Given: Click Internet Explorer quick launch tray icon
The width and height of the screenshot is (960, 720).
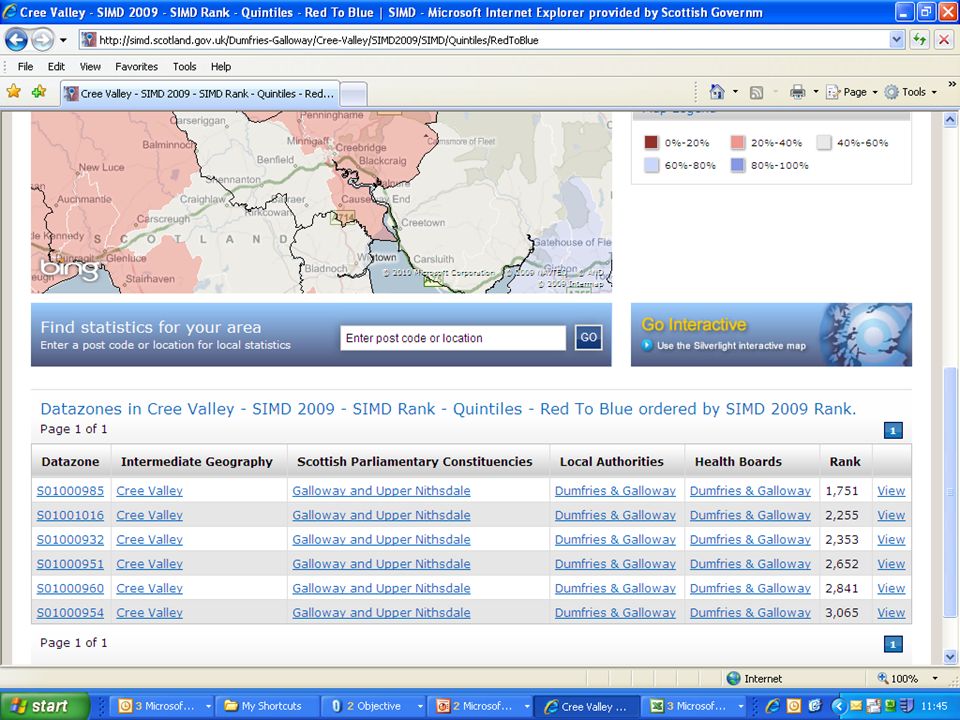Looking at the screenshot, I should tap(773, 706).
